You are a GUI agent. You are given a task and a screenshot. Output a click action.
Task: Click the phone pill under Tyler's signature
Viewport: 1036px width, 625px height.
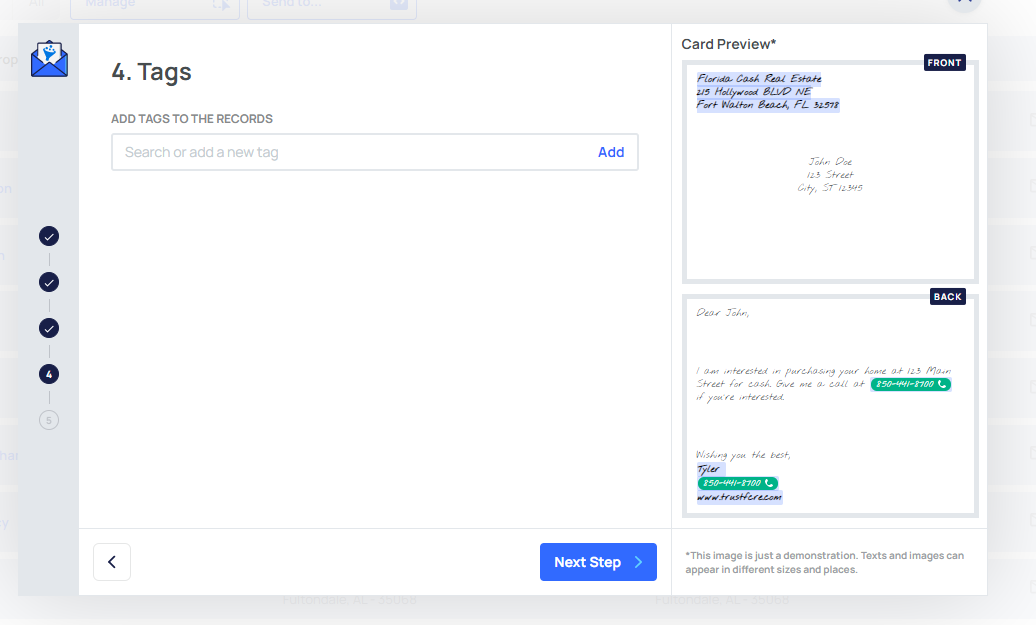click(x=737, y=483)
